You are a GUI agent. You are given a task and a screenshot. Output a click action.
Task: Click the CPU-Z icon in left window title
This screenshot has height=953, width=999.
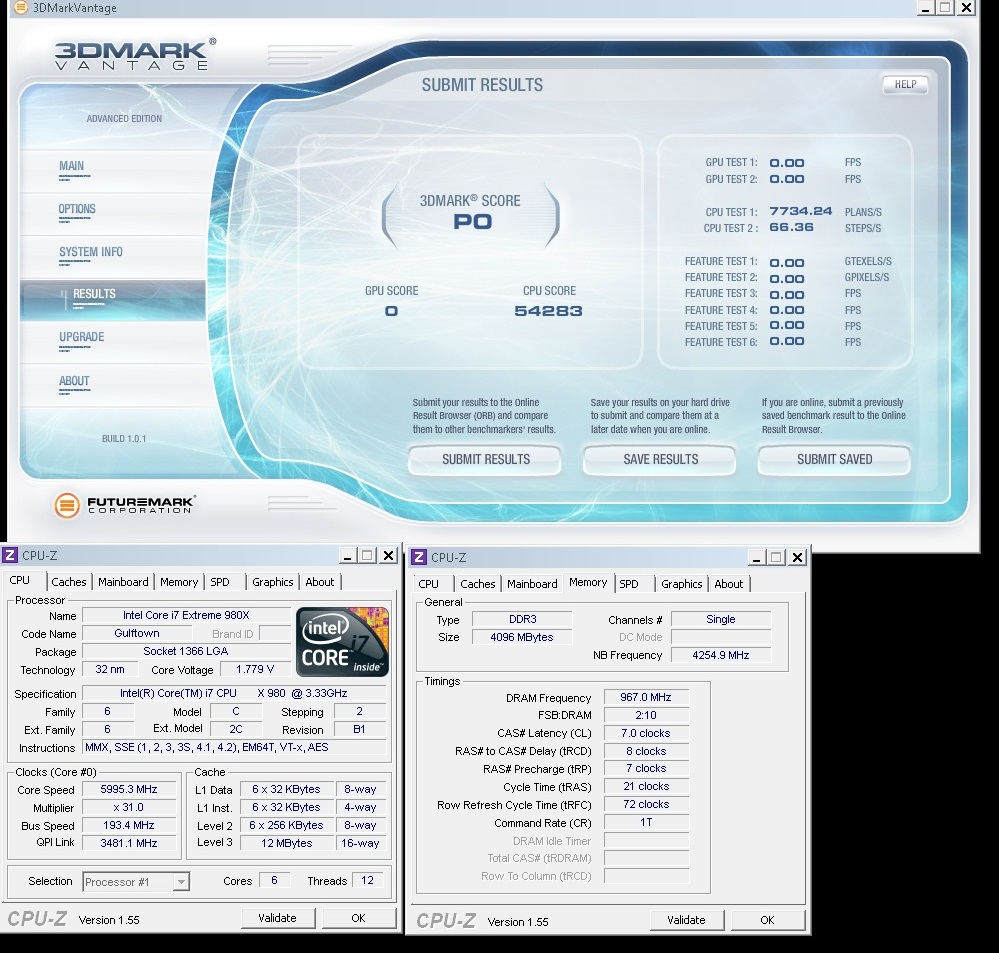coord(11,555)
